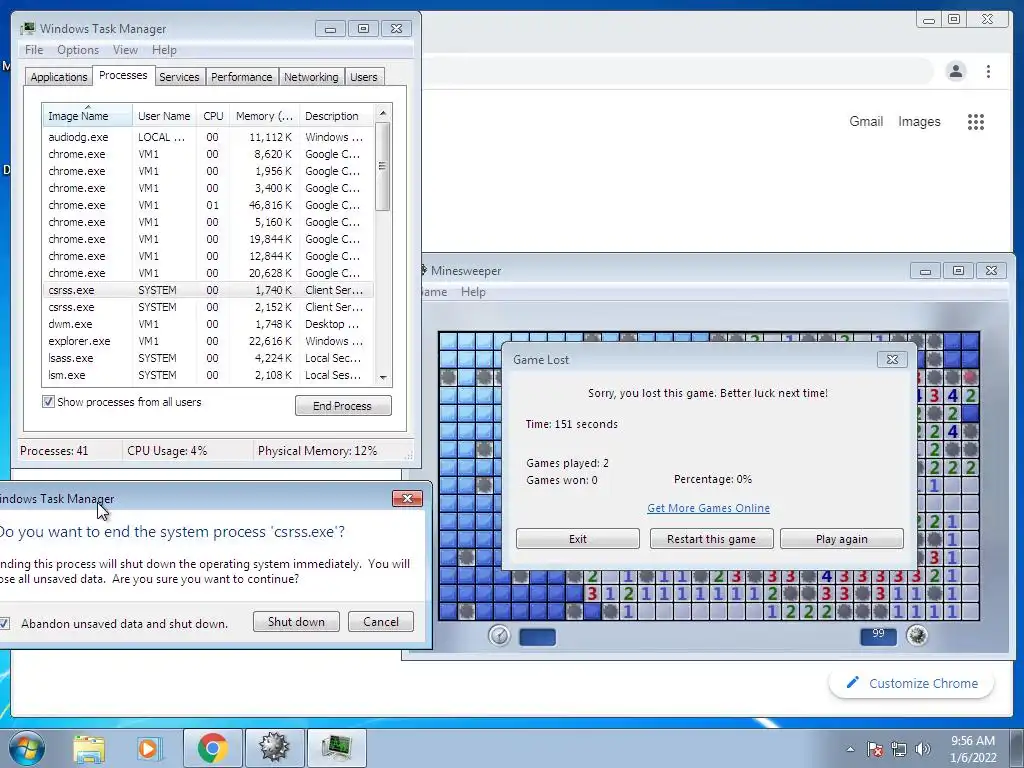Click the Minesweeper mine counter icon
Viewport: 1024px width, 768px height.
click(917, 635)
